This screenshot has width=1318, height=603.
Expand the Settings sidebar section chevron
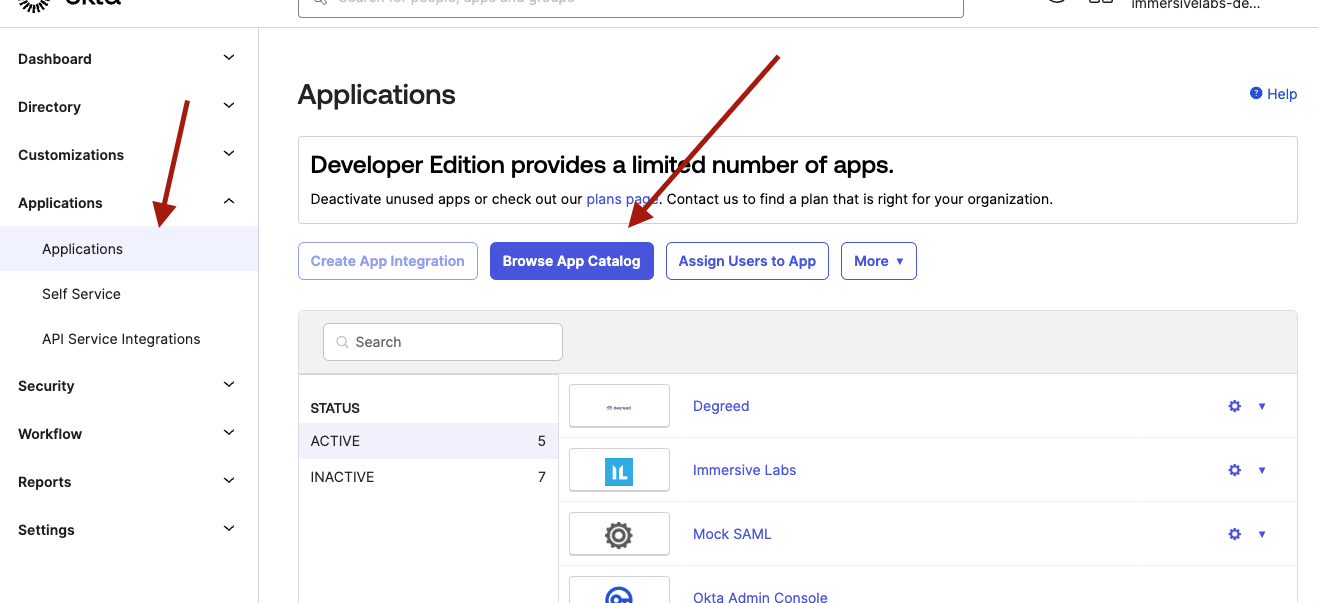(x=229, y=529)
